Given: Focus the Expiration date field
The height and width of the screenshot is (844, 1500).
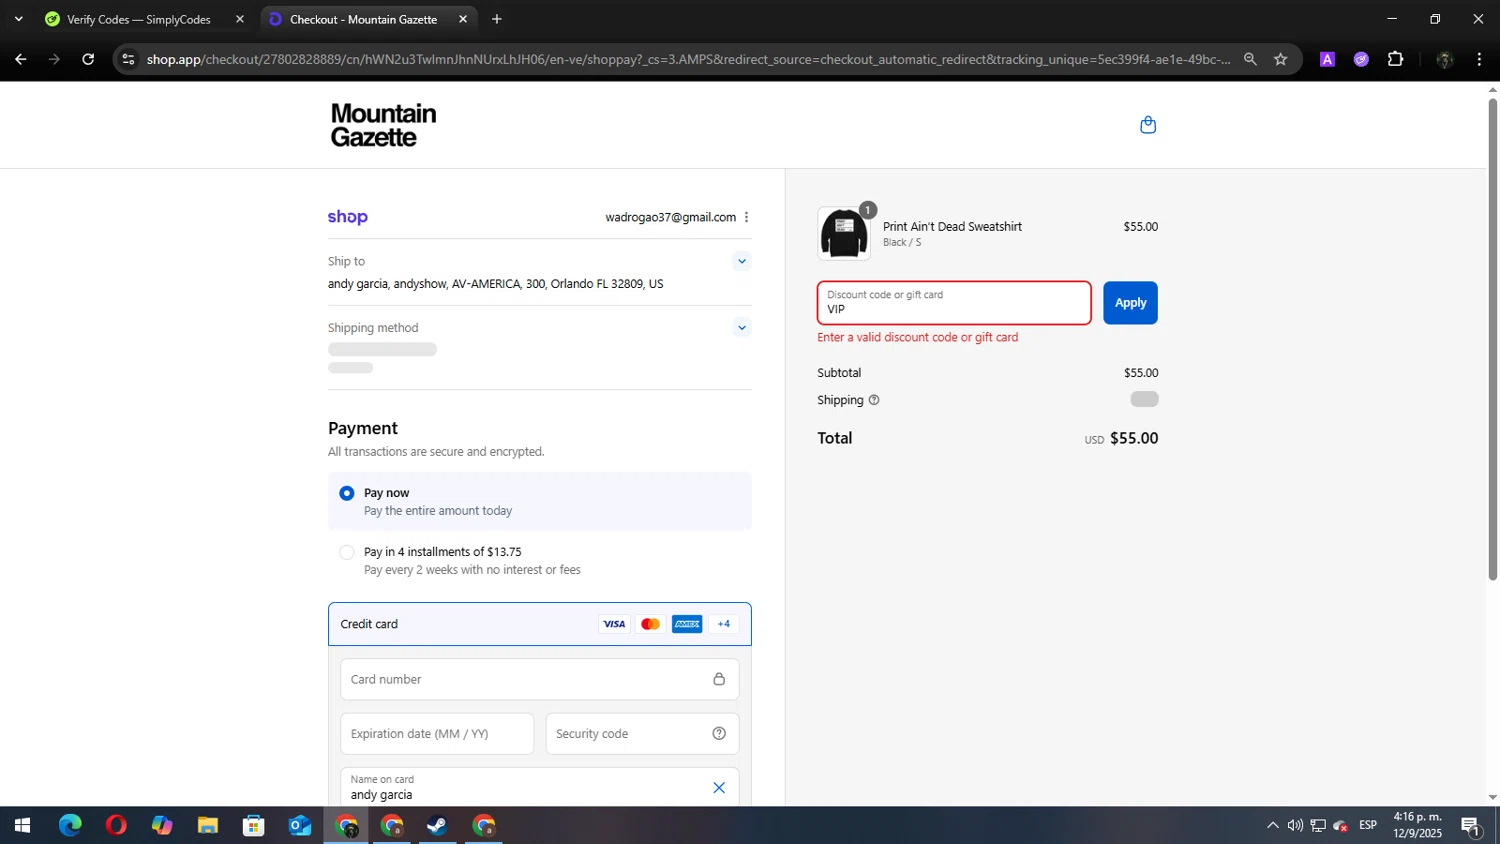Looking at the screenshot, I should [437, 734].
